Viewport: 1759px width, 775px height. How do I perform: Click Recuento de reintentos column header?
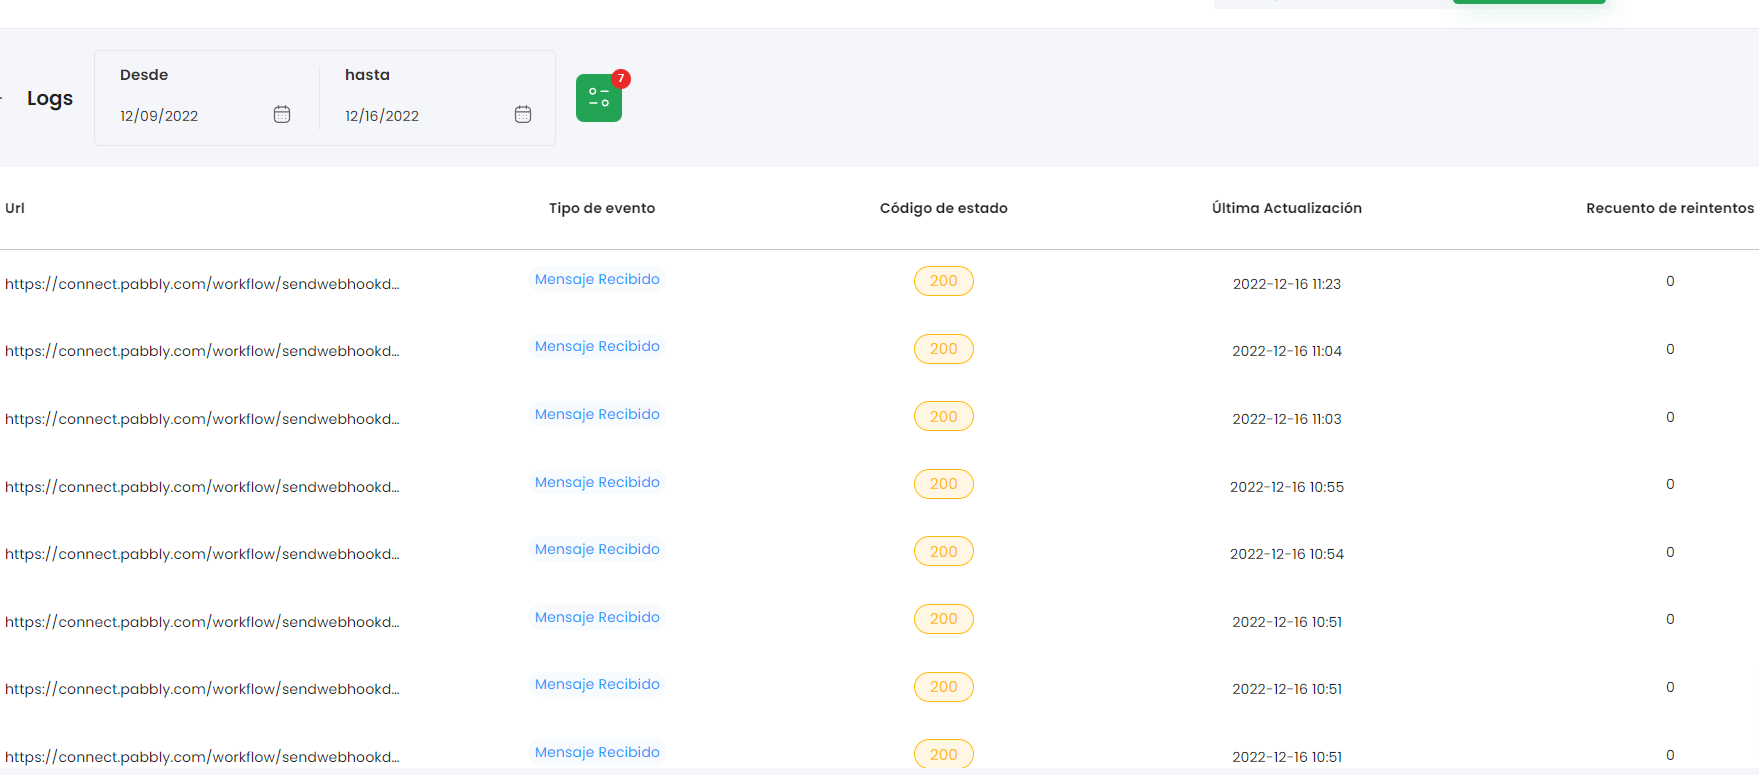pyautogui.click(x=1670, y=208)
